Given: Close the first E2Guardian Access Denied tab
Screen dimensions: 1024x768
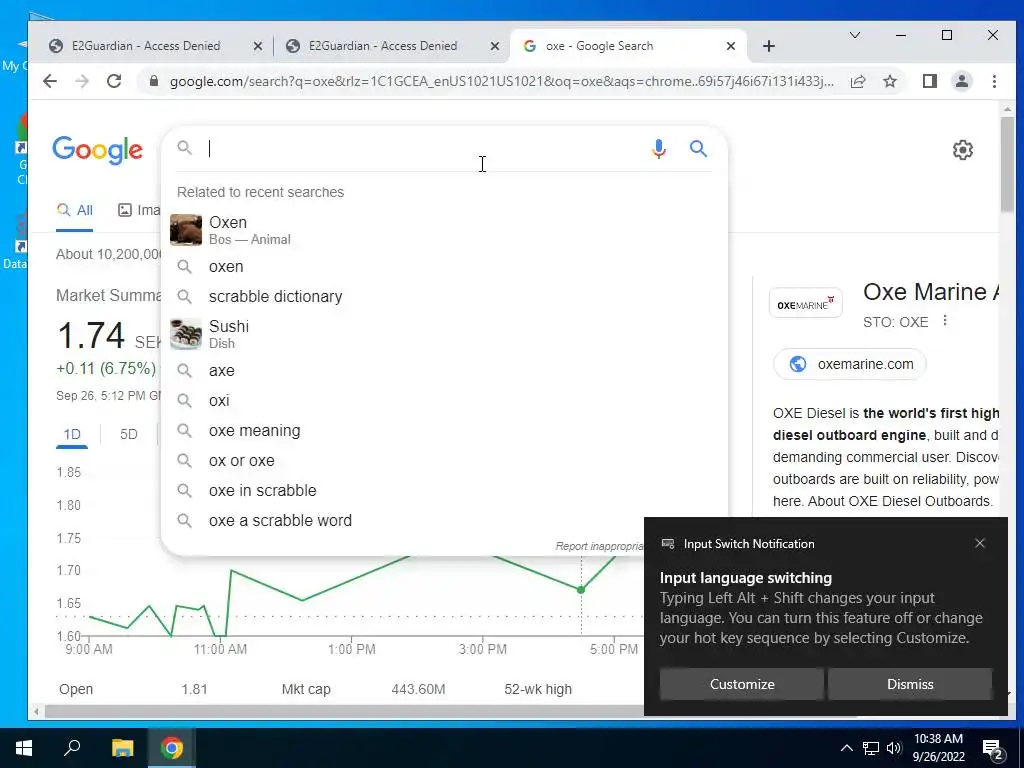Looking at the screenshot, I should coord(258,46).
